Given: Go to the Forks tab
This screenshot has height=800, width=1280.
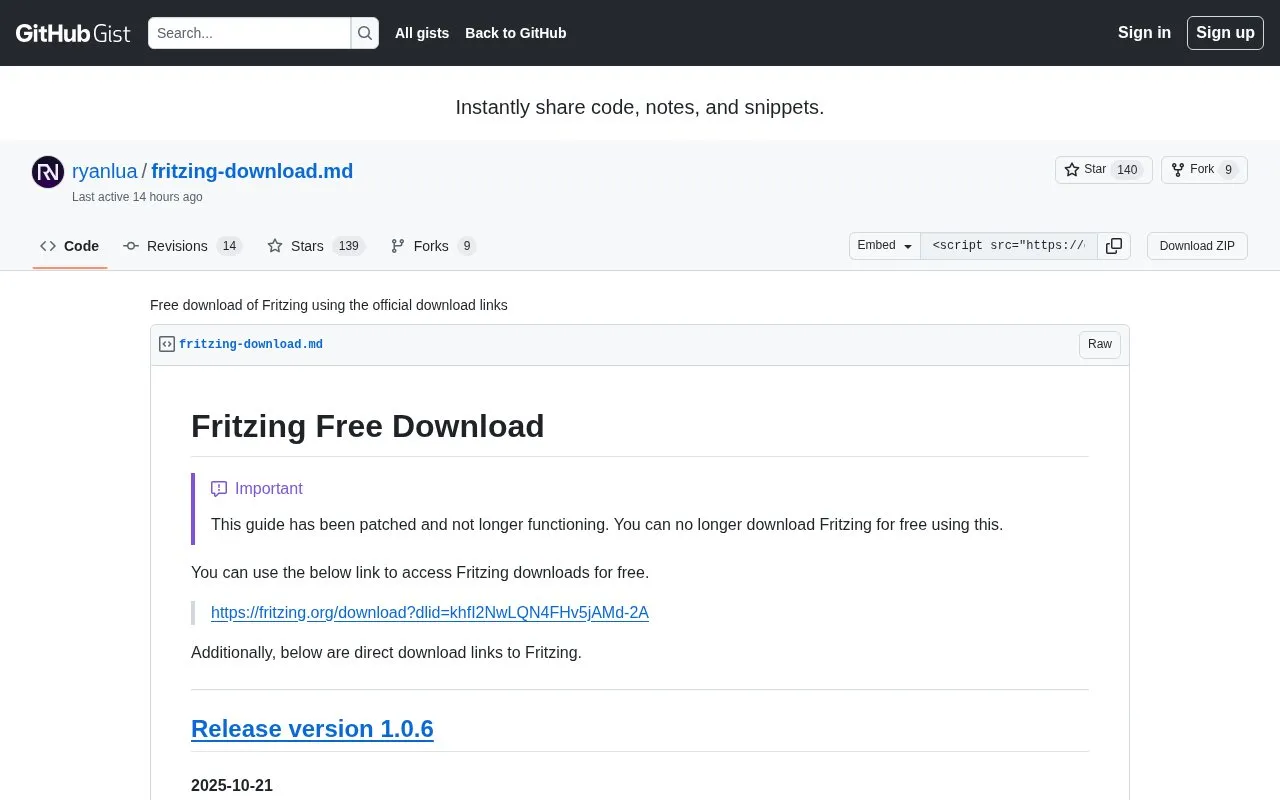Looking at the screenshot, I should pos(433,246).
